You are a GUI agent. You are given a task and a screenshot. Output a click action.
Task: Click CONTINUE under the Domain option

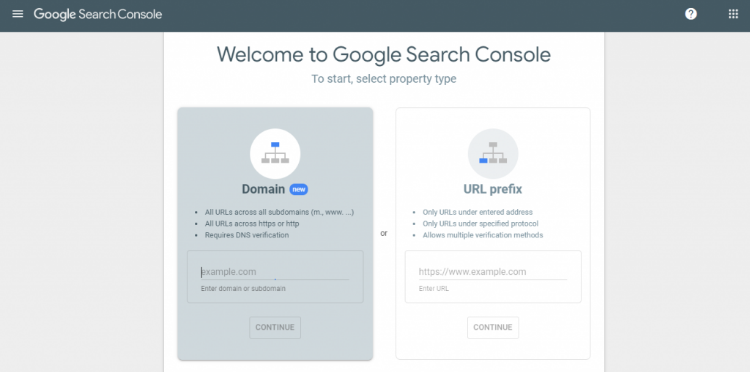pos(275,328)
